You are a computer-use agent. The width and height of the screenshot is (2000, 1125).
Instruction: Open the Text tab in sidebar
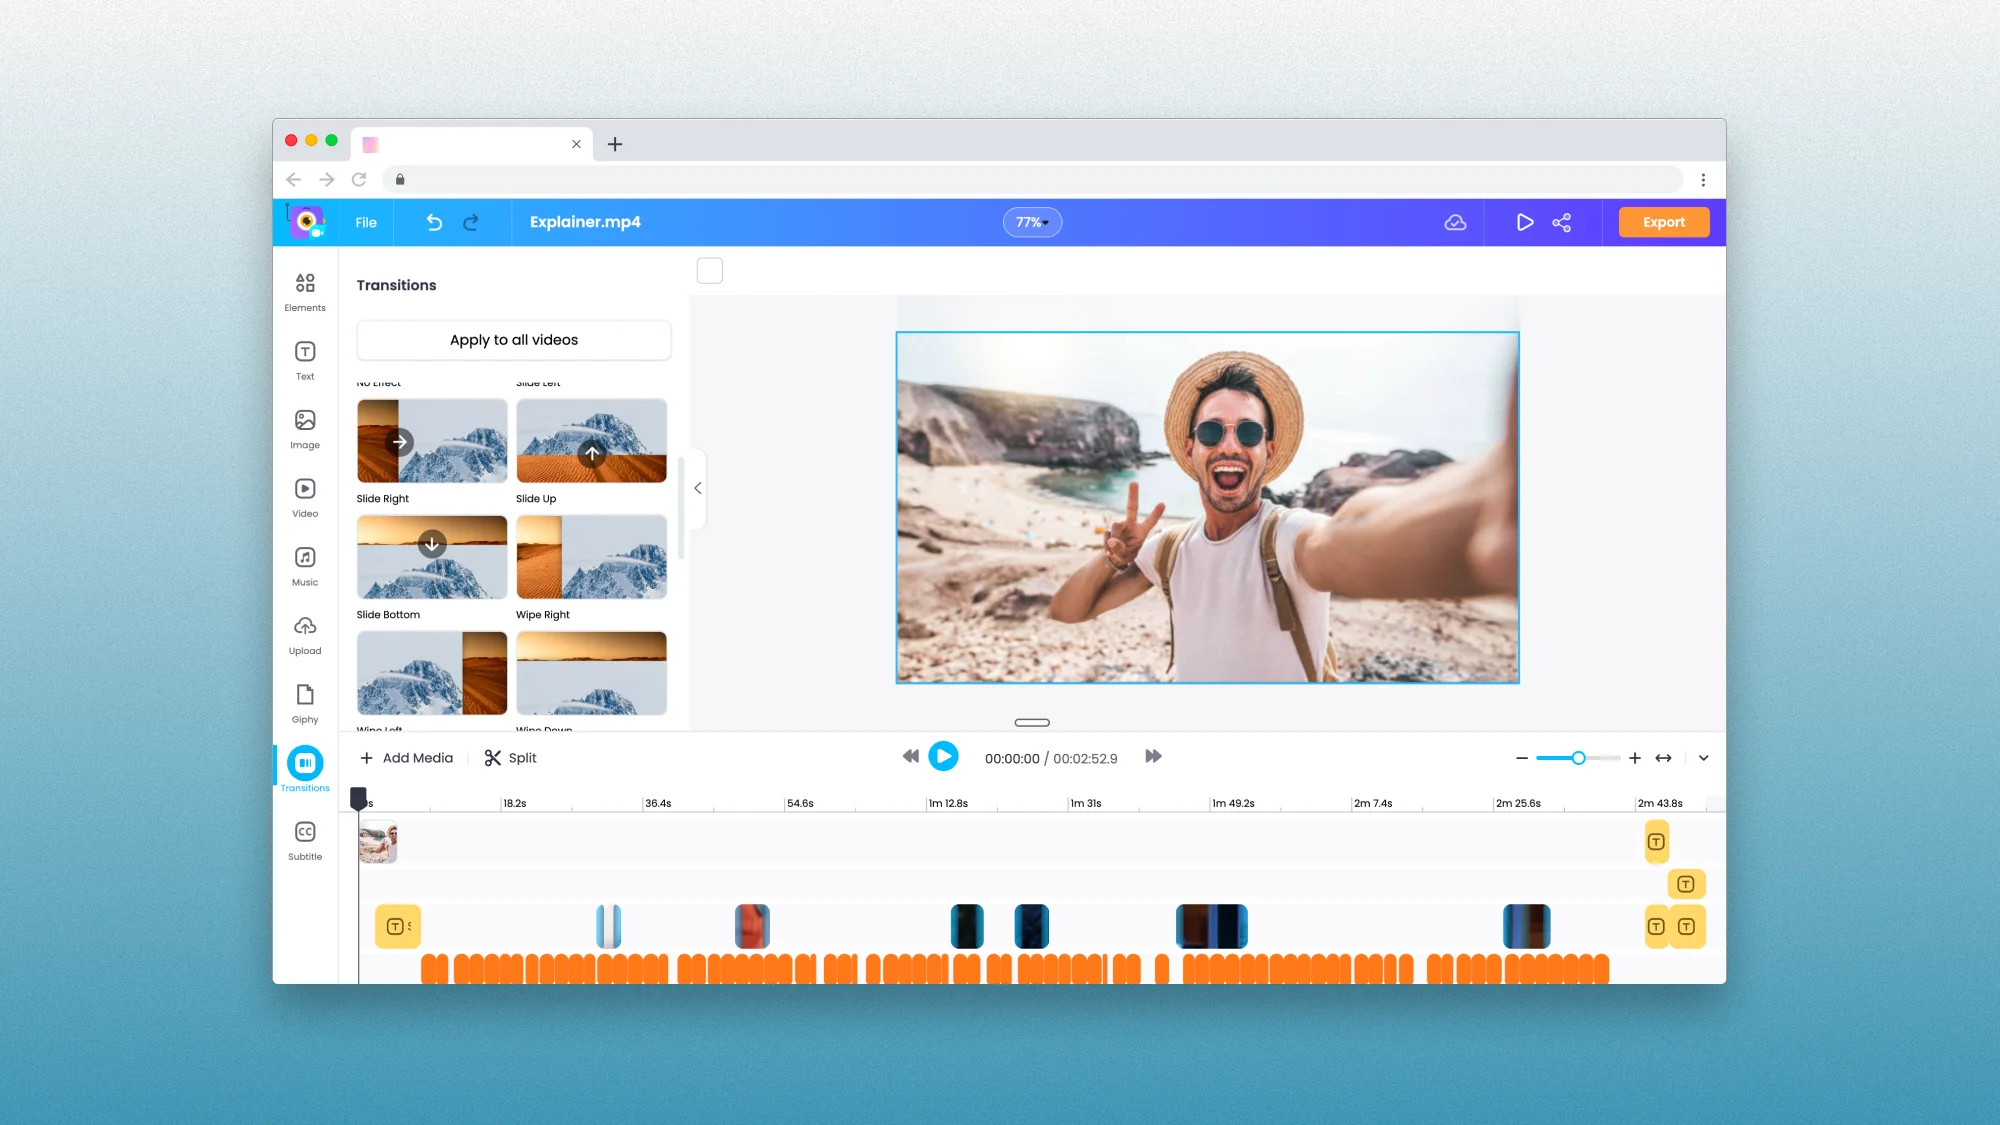coord(305,360)
